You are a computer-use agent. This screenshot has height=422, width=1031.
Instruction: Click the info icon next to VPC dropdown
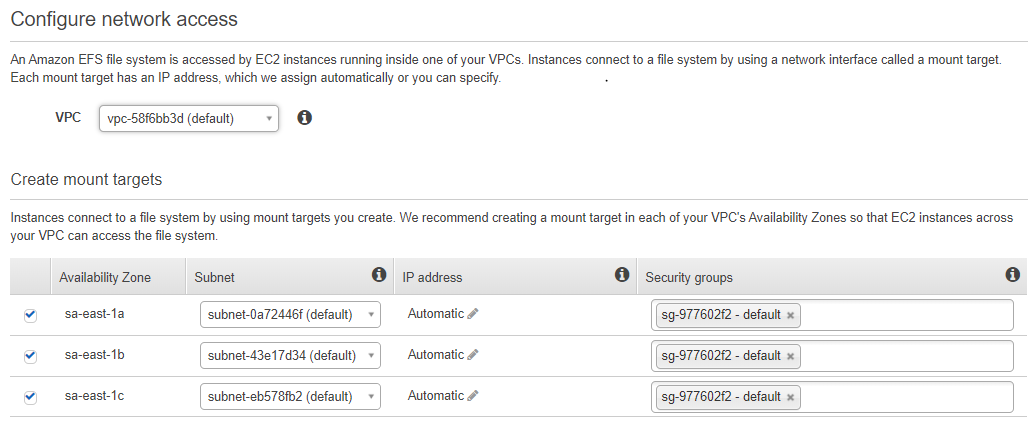pos(304,118)
